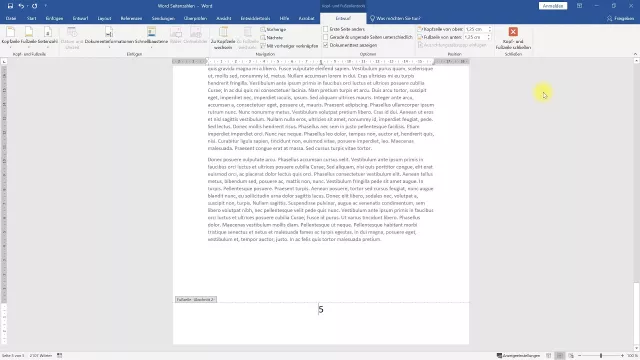Open Kopfzeile dropdown arrow
This screenshot has height=360, width=640.
click(11, 47)
